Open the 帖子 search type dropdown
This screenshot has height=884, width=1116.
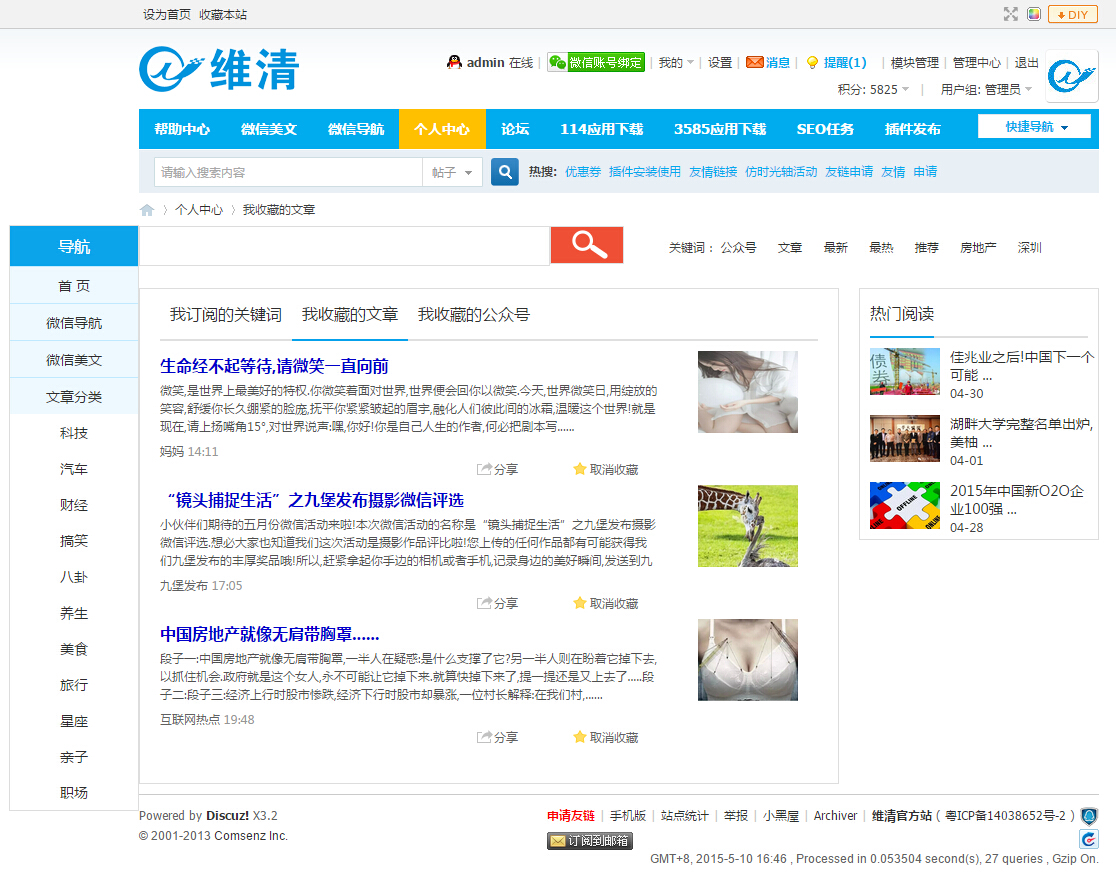(x=453, y=172)
